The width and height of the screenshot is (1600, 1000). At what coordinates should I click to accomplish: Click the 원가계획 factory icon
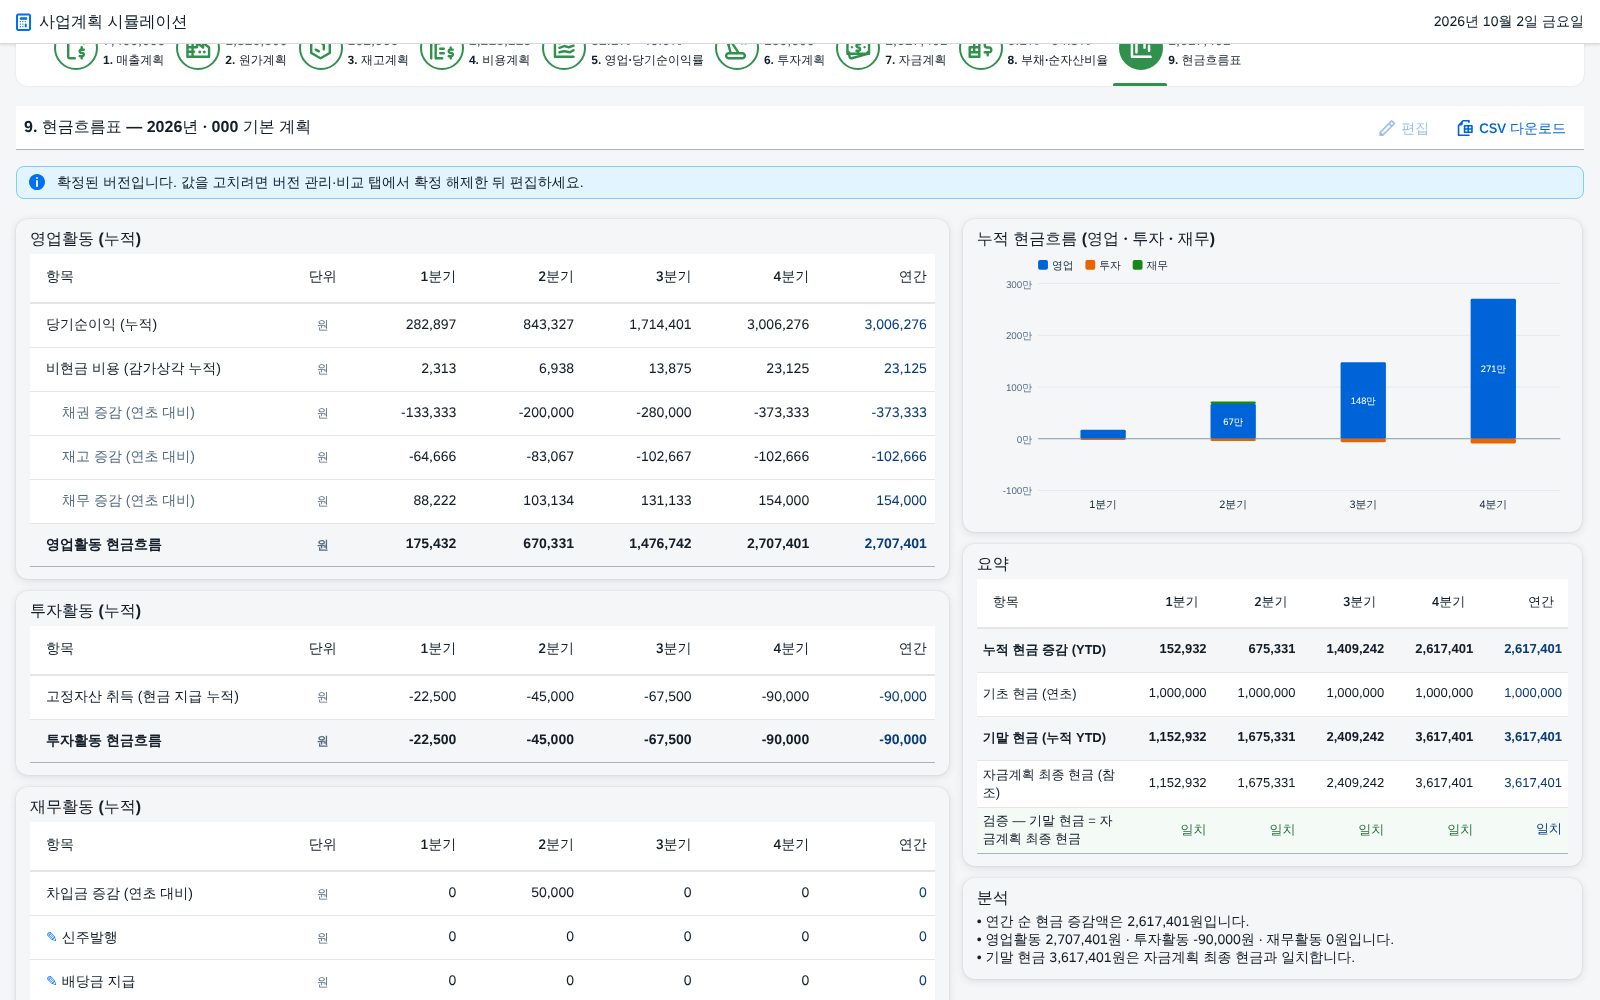(198, 55)
